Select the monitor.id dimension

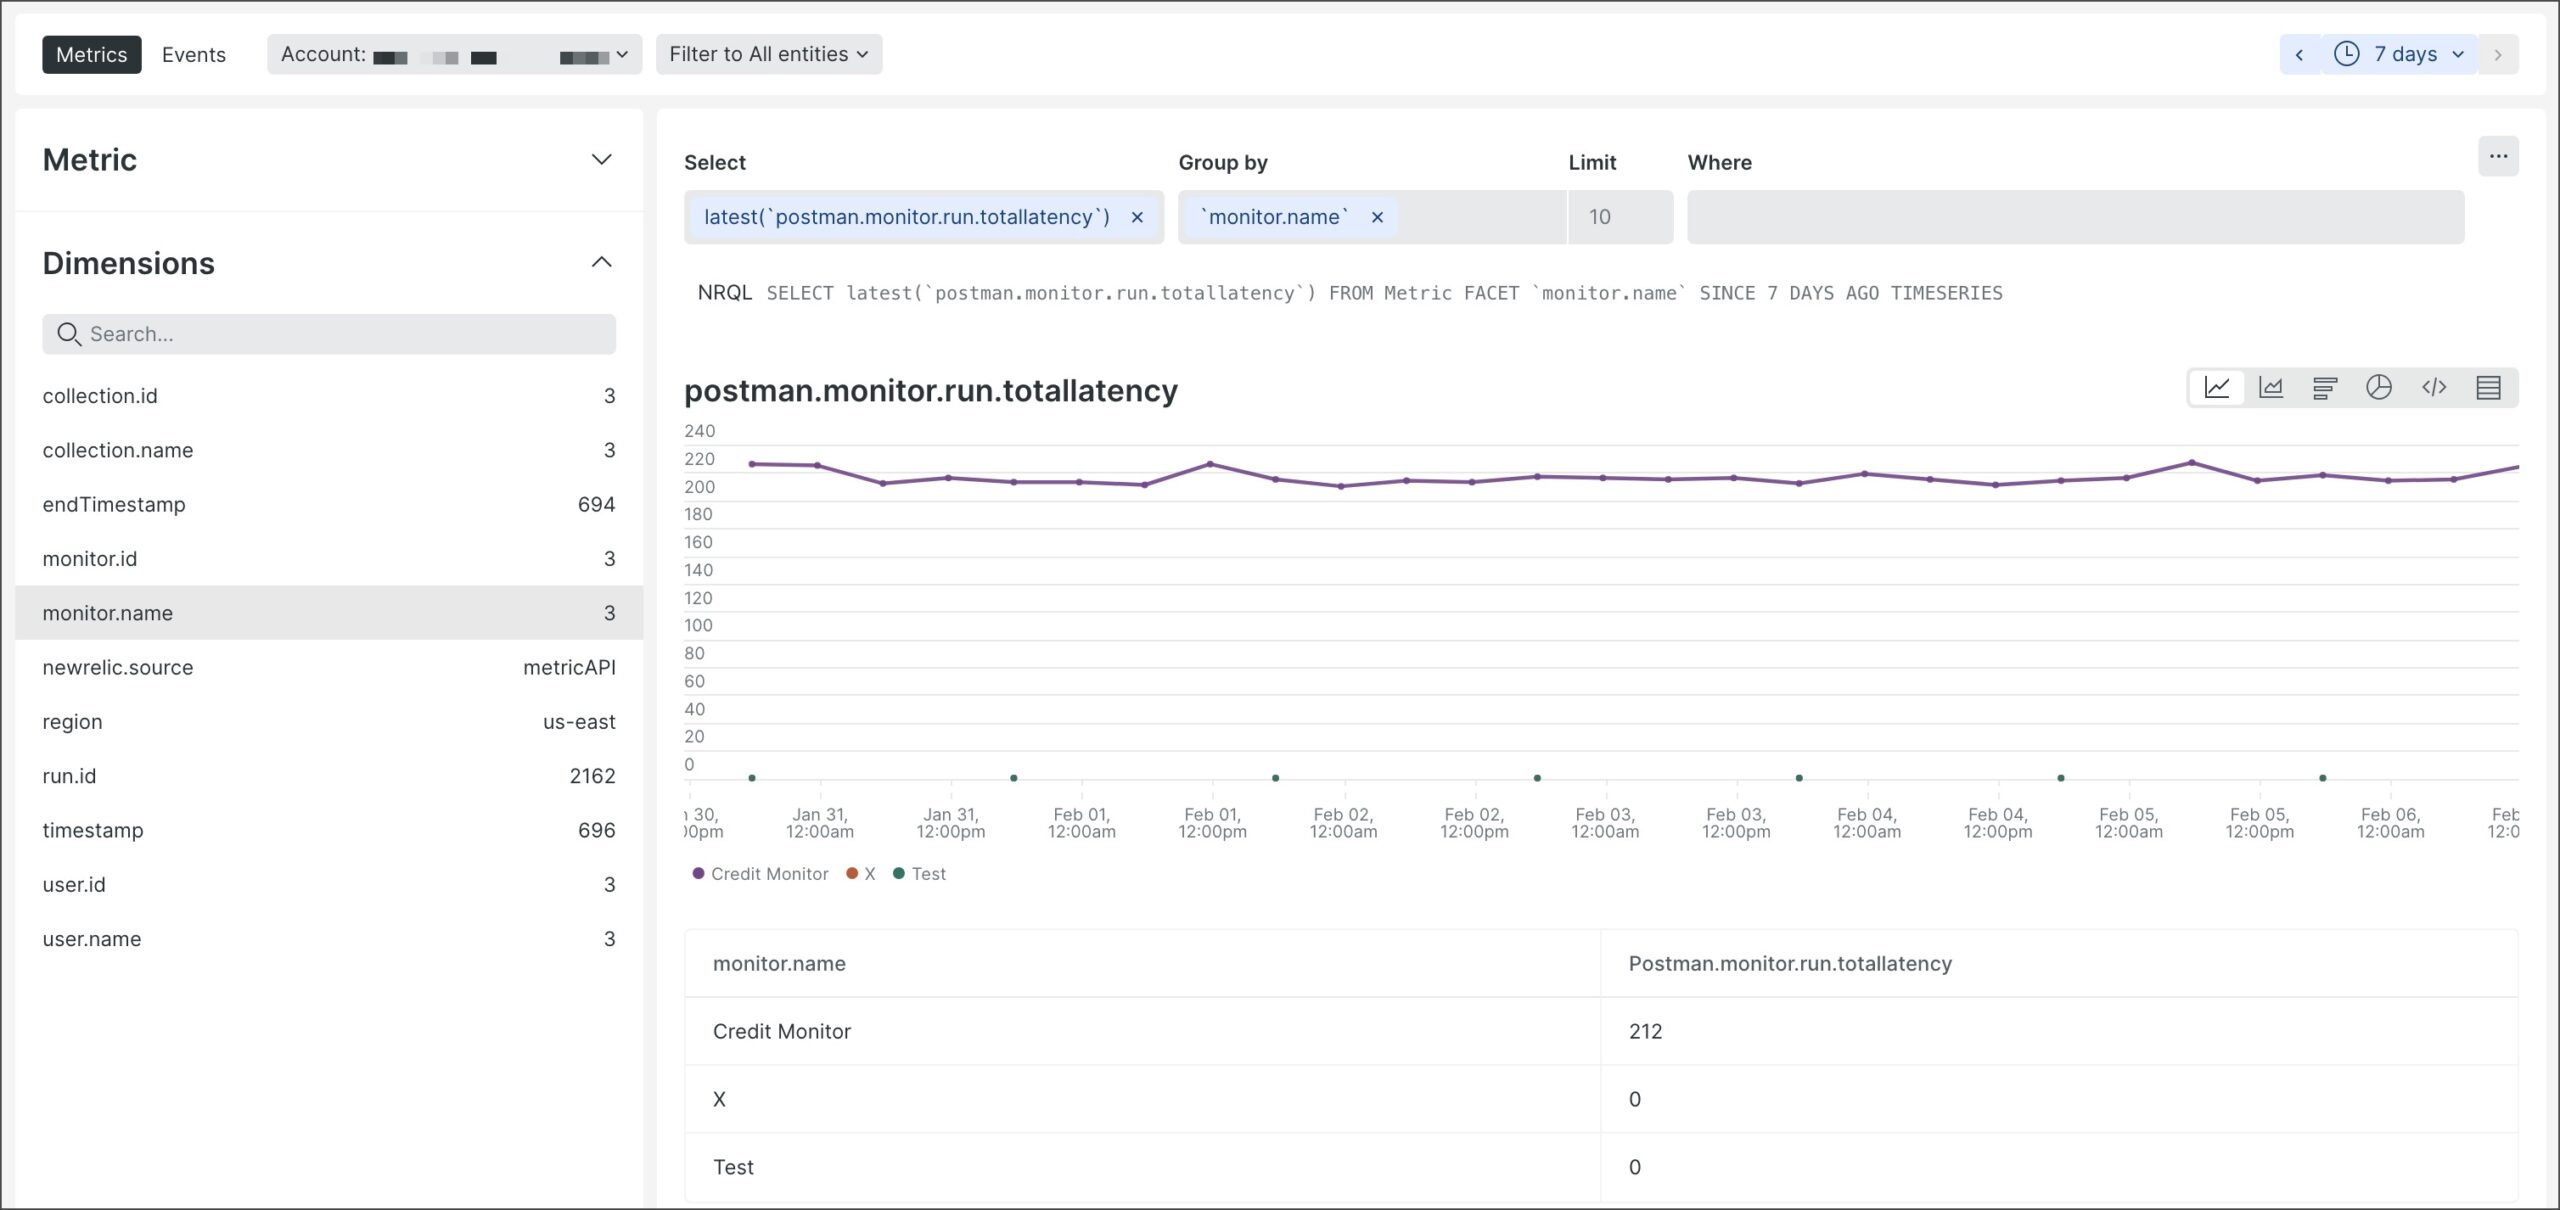pyautogui.click(x=329, y=559)
